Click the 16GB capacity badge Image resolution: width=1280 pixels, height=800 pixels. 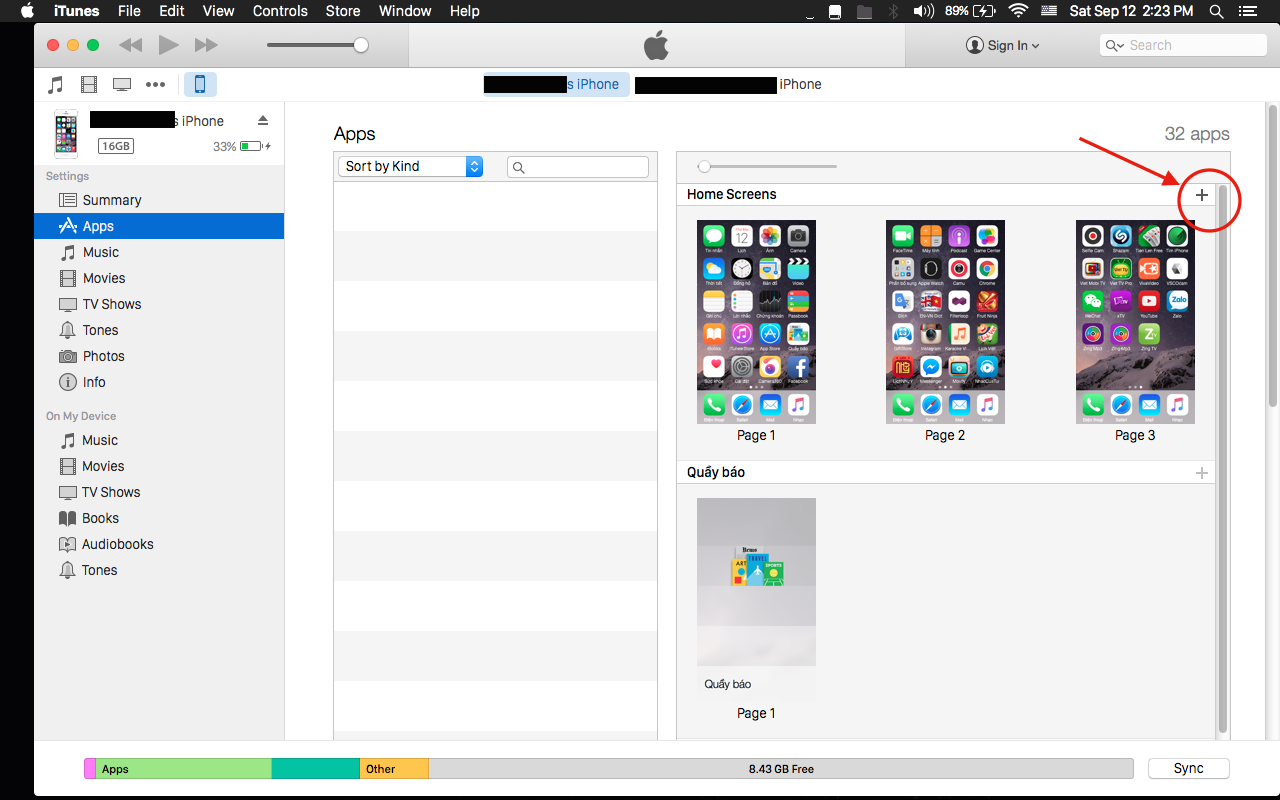[x=115, y=146]
